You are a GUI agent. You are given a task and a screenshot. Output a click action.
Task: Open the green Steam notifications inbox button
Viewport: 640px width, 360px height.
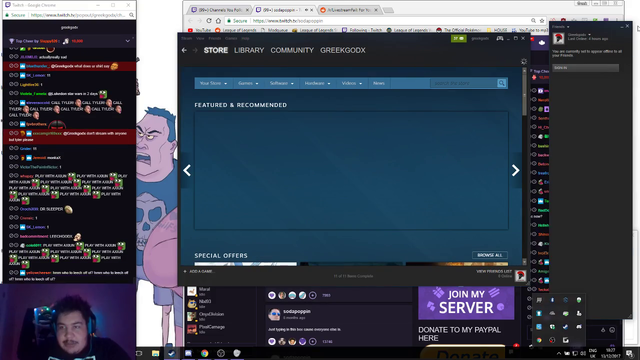click(459, 38)
